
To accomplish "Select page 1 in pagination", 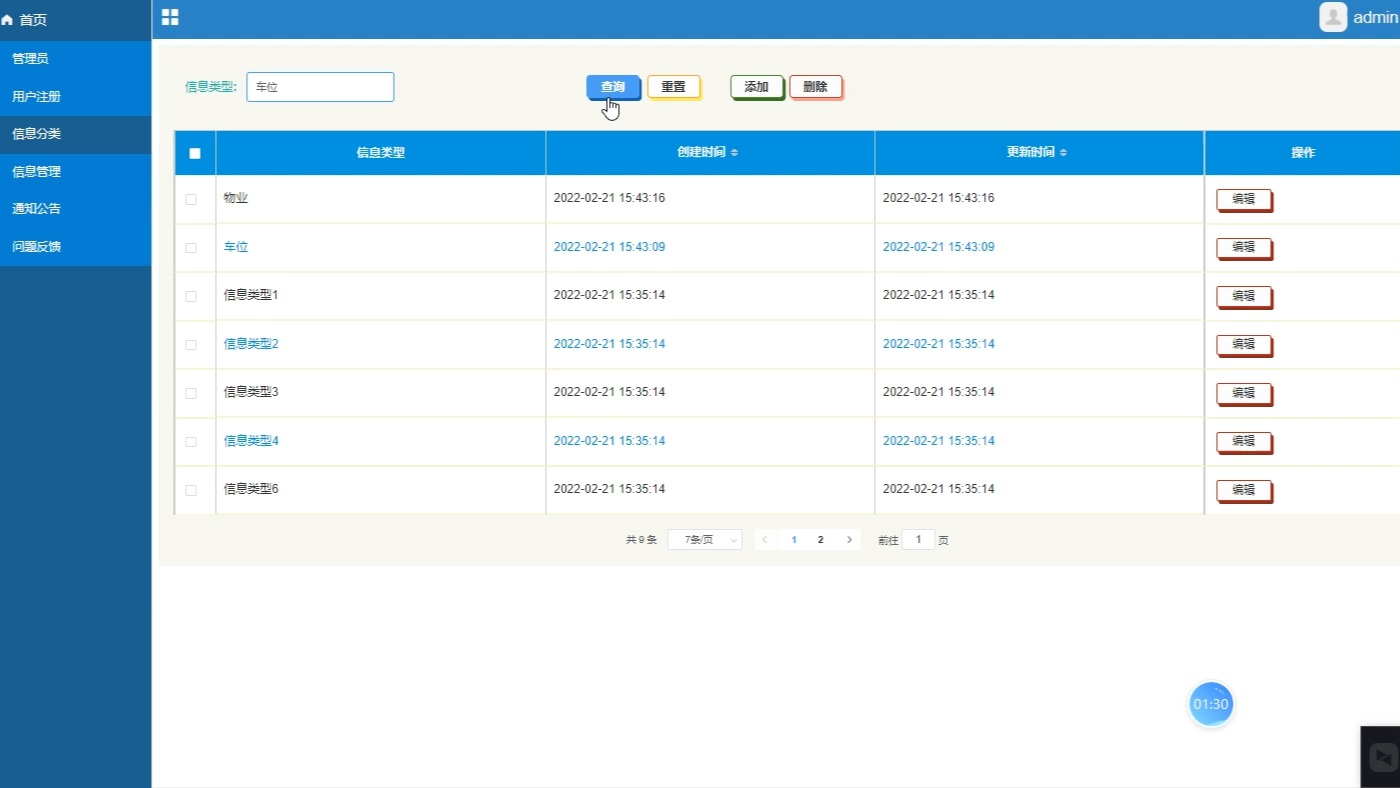I will (794, 540).
